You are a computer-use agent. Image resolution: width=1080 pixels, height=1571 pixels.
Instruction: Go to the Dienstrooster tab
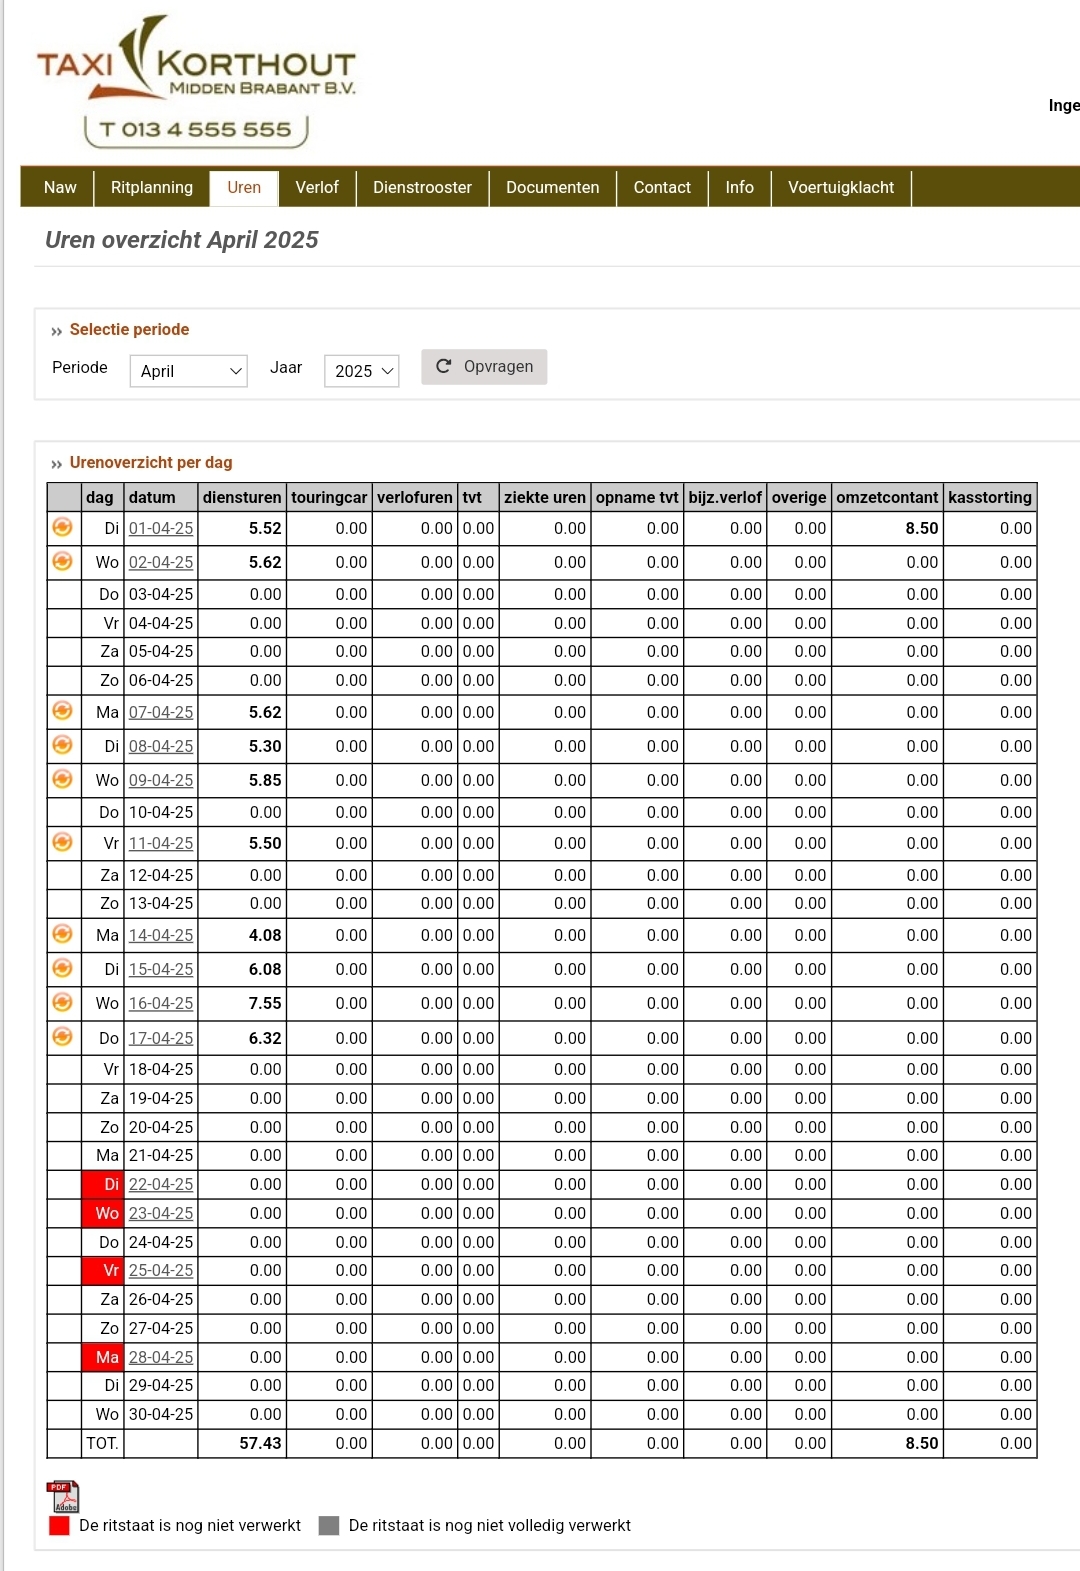tap(422, 188)
